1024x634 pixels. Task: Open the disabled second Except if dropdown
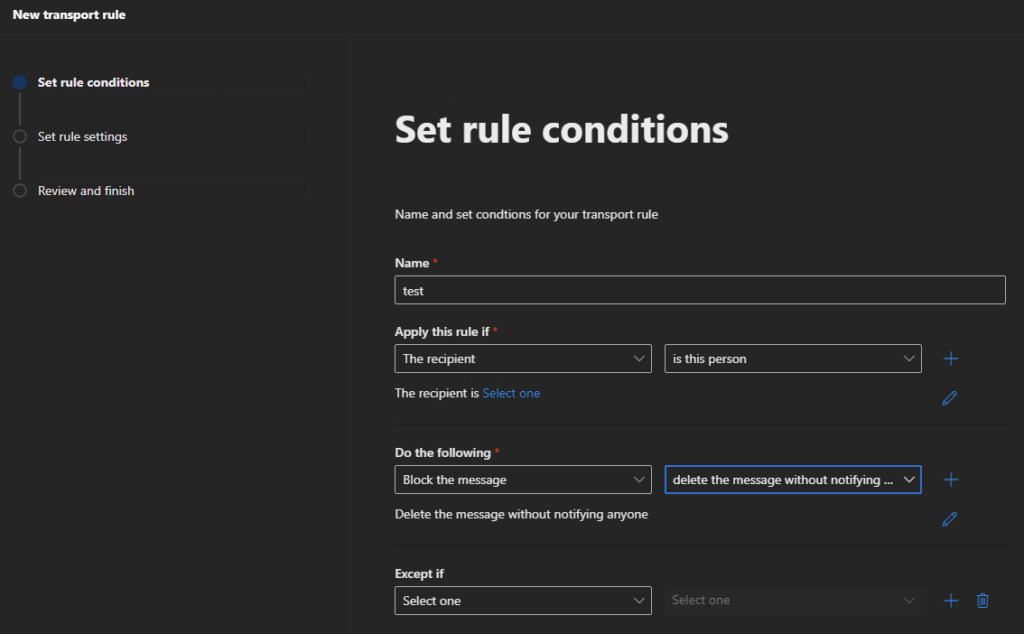(x=793, y=601)
